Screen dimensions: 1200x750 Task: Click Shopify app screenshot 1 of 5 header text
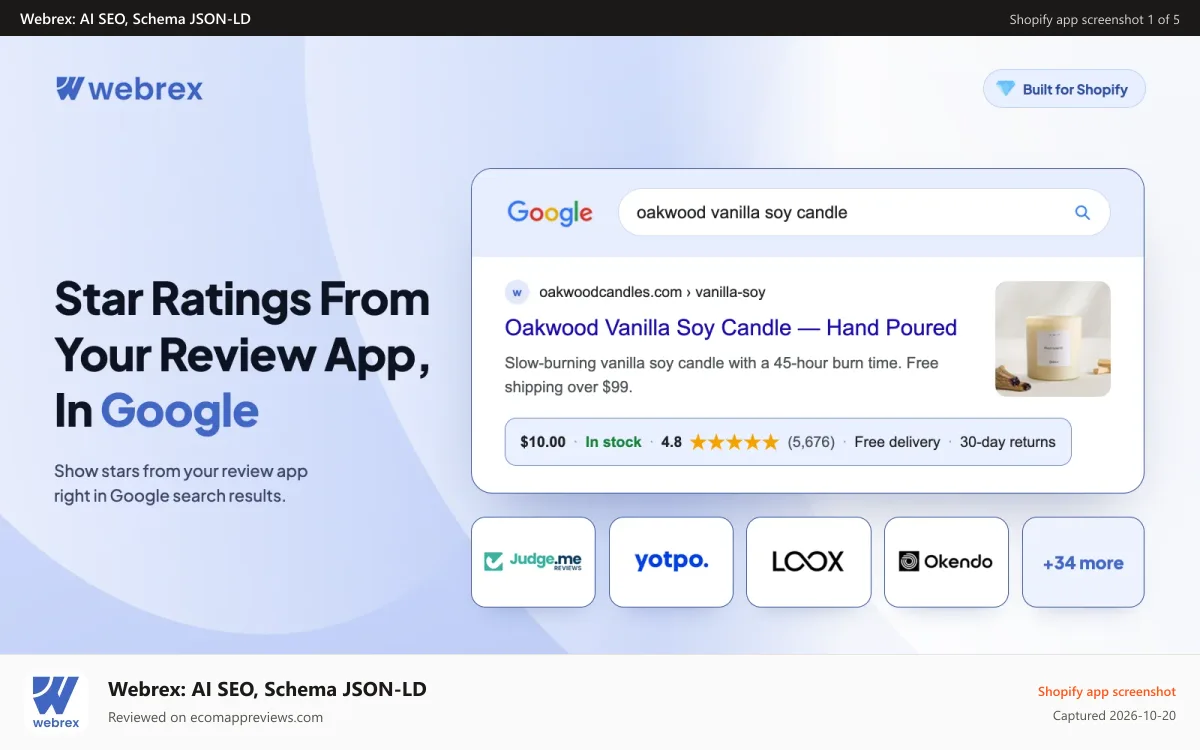[1094, 19]
